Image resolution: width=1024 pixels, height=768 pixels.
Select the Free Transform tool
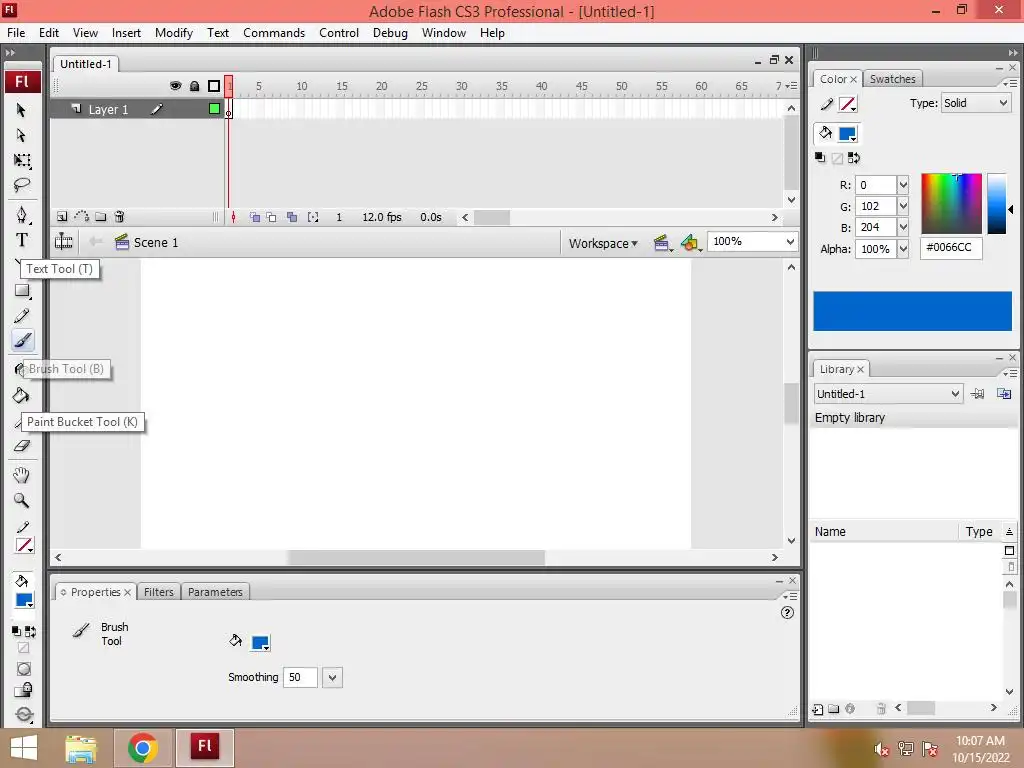click(x=22, y=161)
